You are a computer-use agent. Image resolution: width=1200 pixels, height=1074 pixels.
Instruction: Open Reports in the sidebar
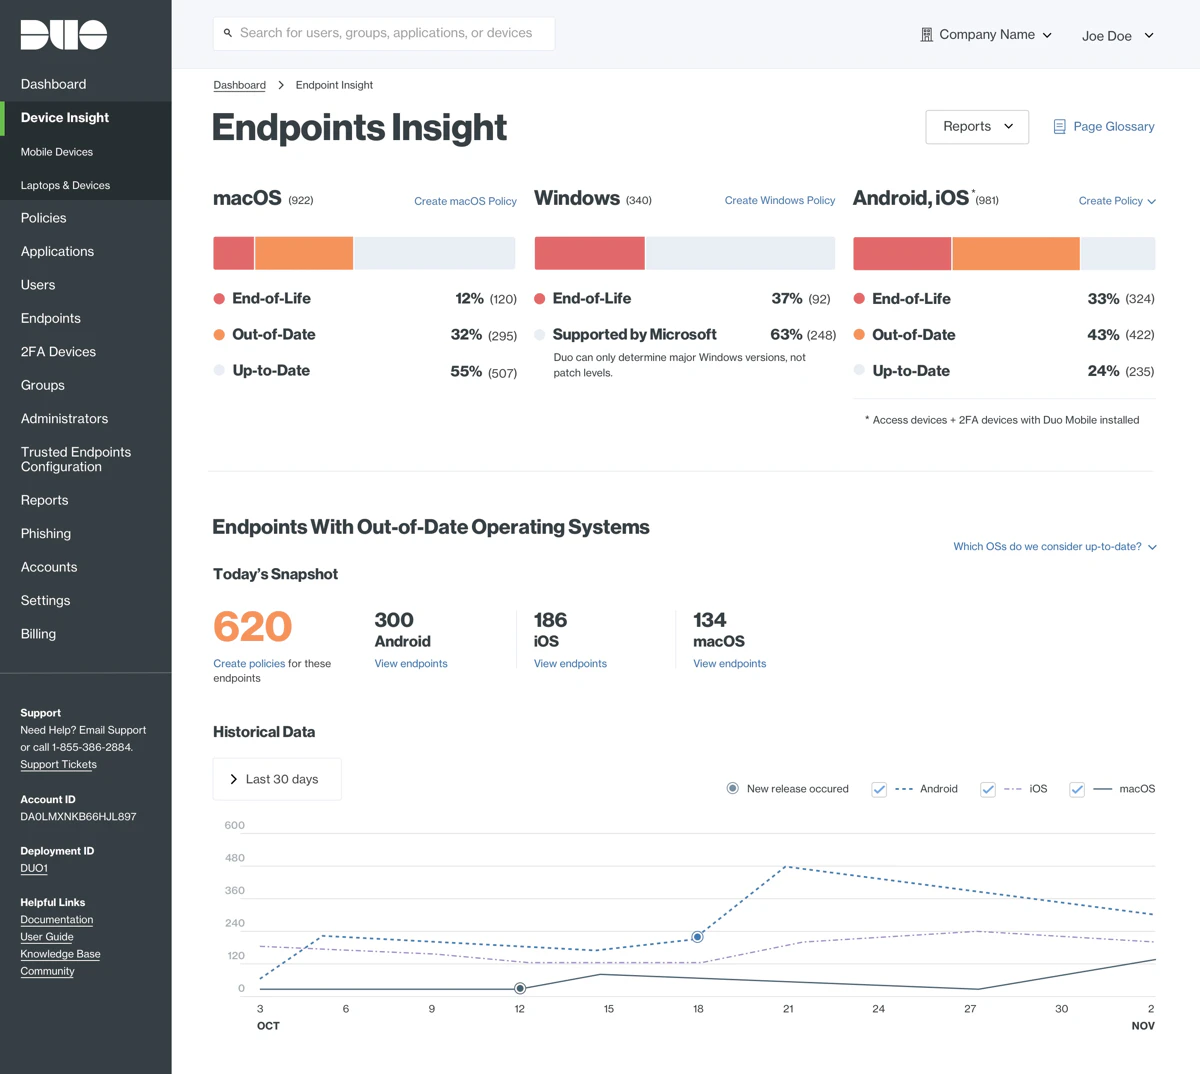click(x=45, y=500)
